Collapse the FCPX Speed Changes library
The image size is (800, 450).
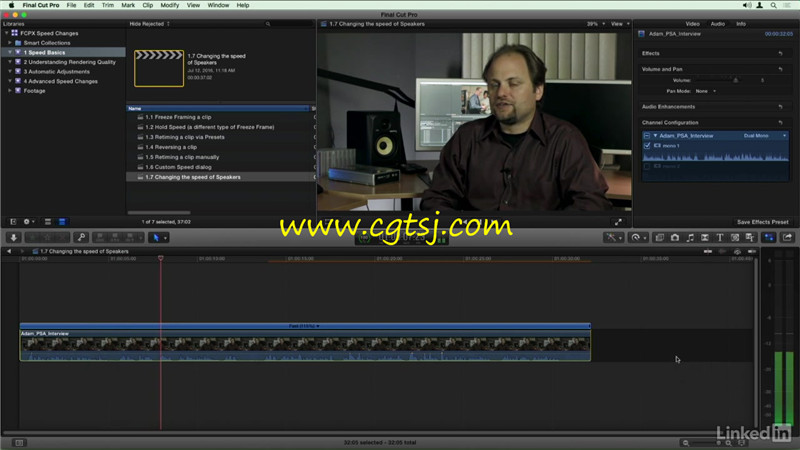(x=7, y=33)
